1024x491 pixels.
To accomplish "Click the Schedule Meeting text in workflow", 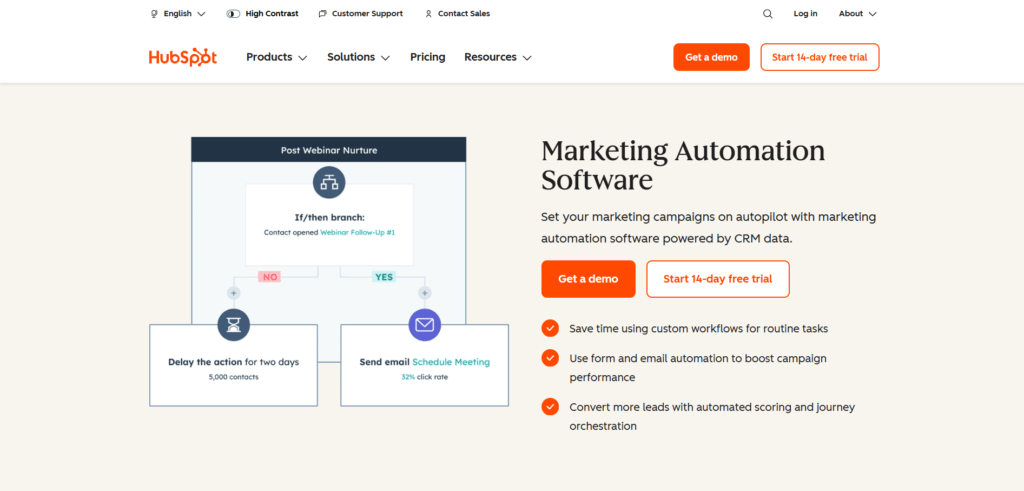I will (451, 362).
